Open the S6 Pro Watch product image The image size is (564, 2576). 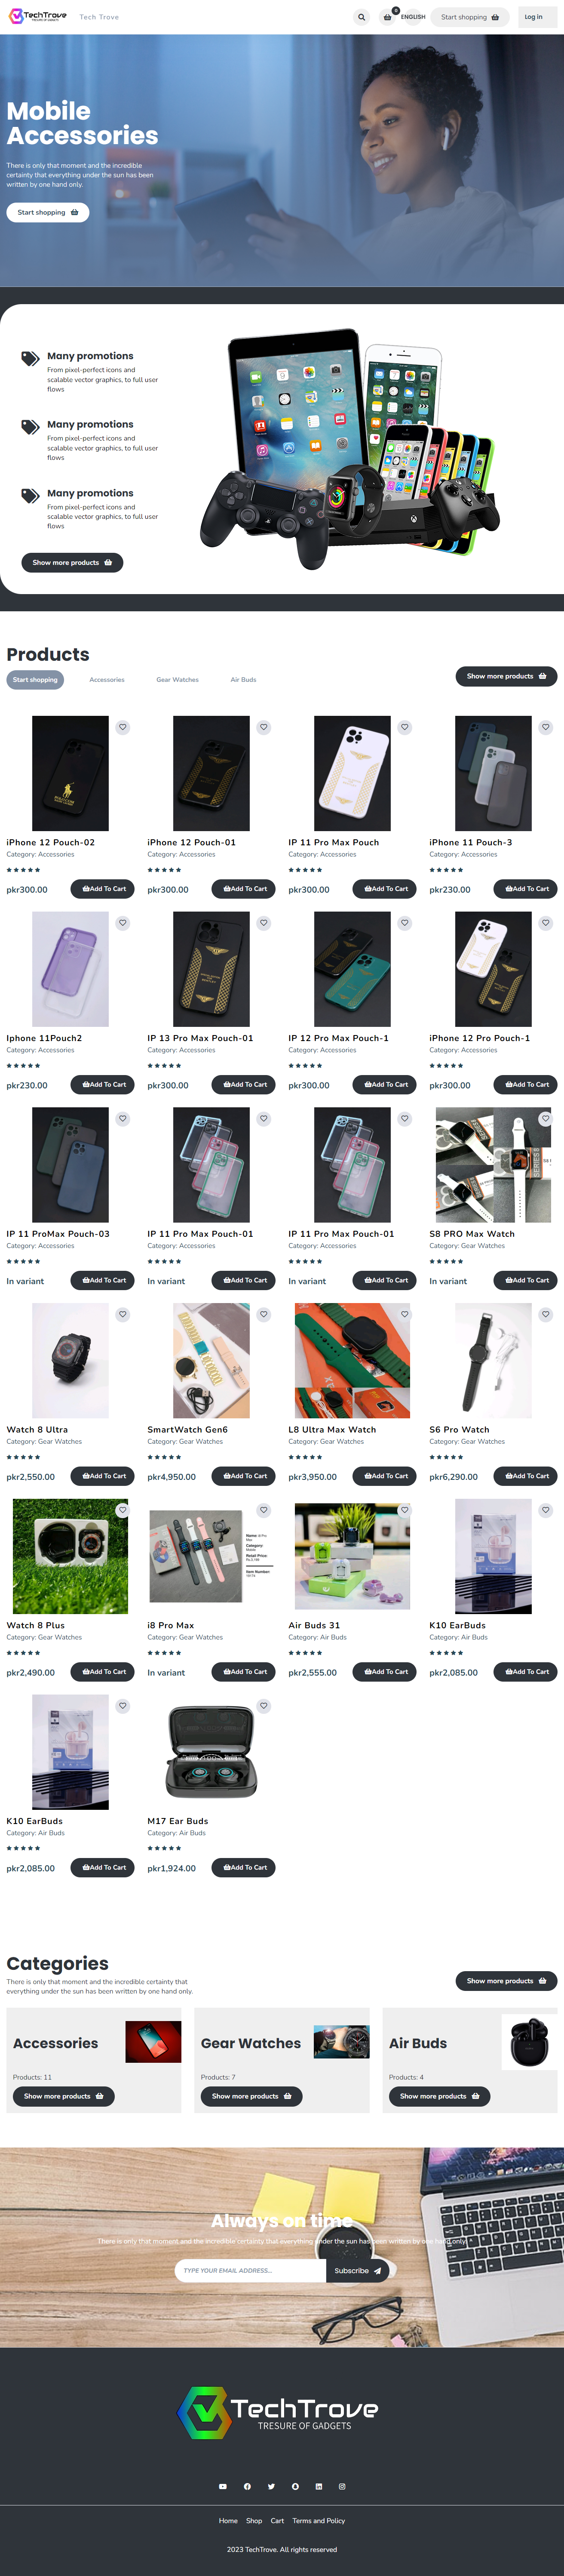[493, 1360]
